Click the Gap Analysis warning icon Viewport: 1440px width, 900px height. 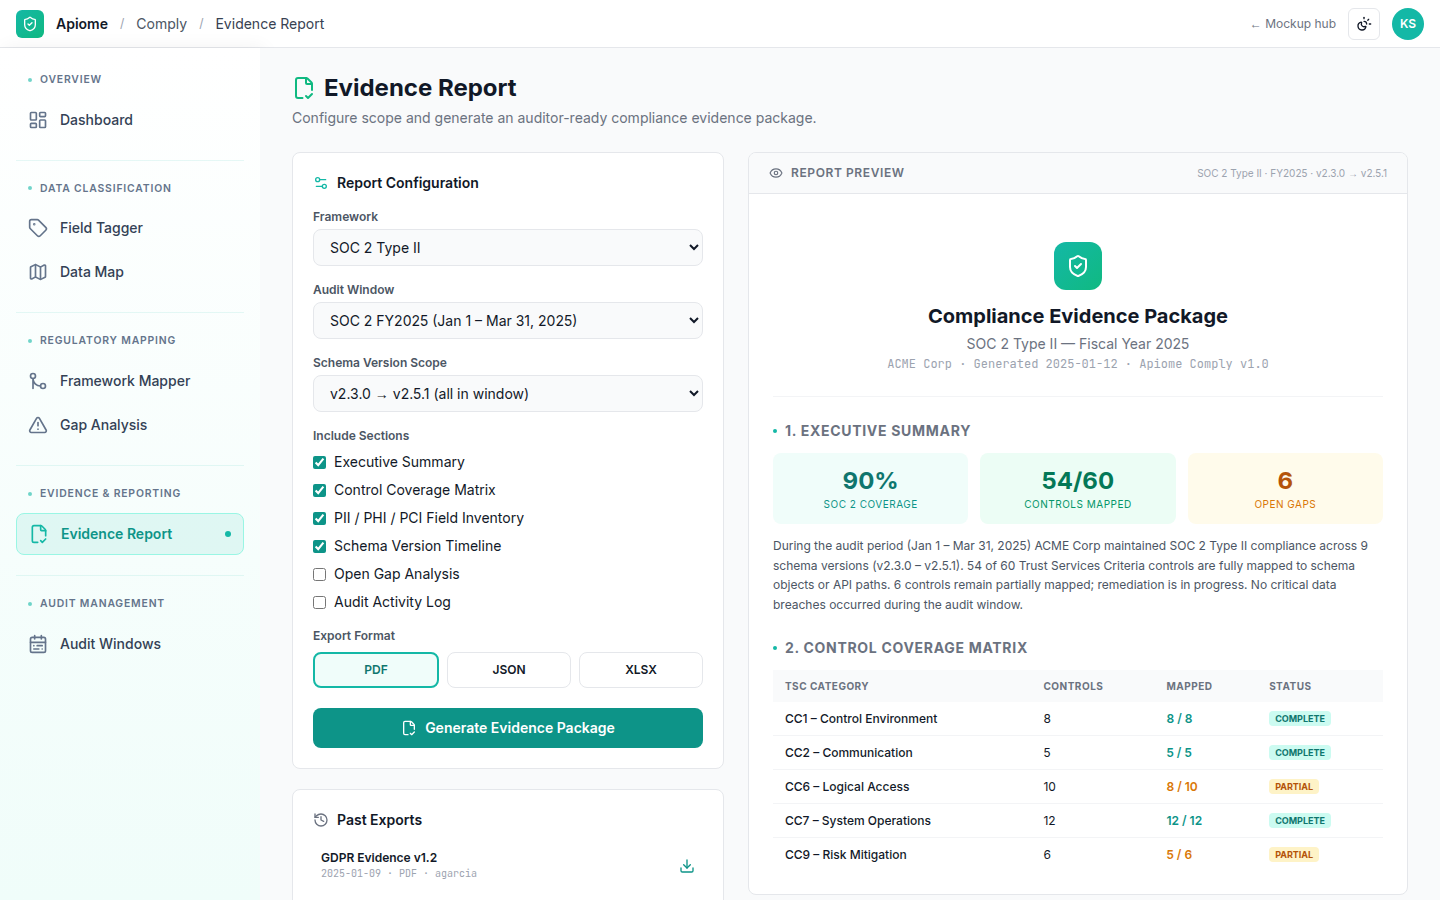pyautogui.click(x=38, y=425)
